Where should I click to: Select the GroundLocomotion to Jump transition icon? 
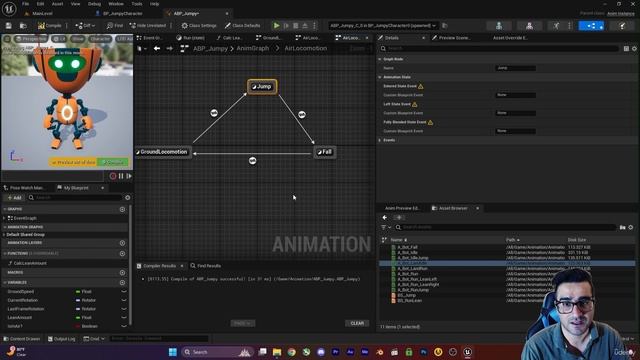pyautogui.click(x=214, y=113)
